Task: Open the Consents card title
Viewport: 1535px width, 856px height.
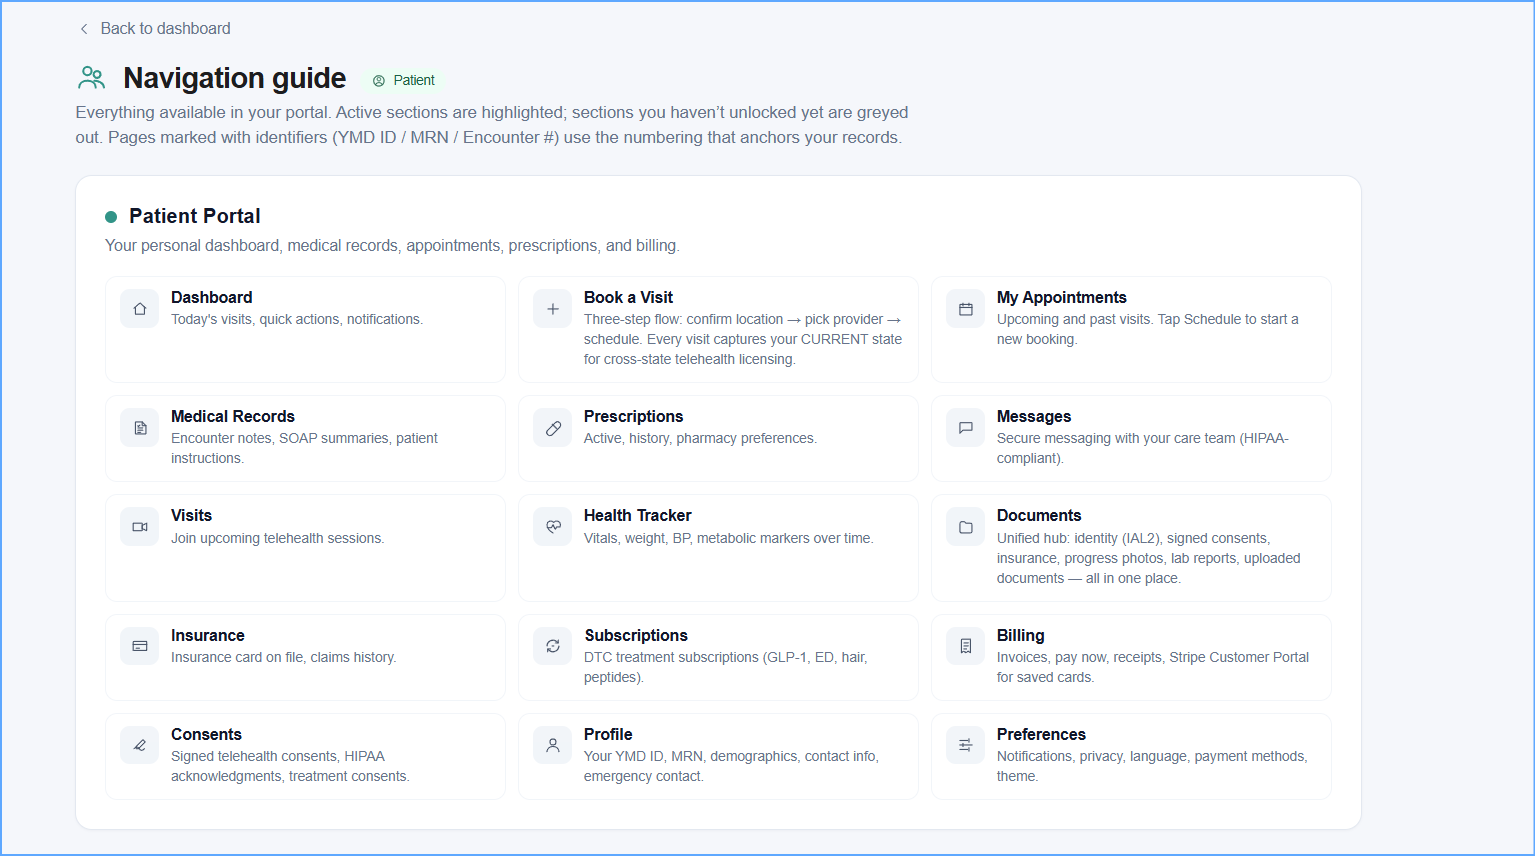Action: [x=206, y=734]
